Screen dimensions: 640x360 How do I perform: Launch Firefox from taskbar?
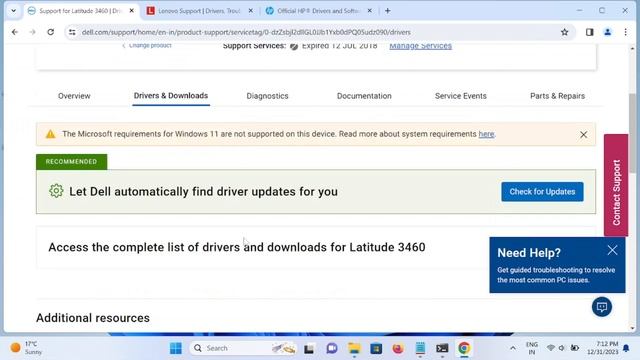click(x=398, y=348)
